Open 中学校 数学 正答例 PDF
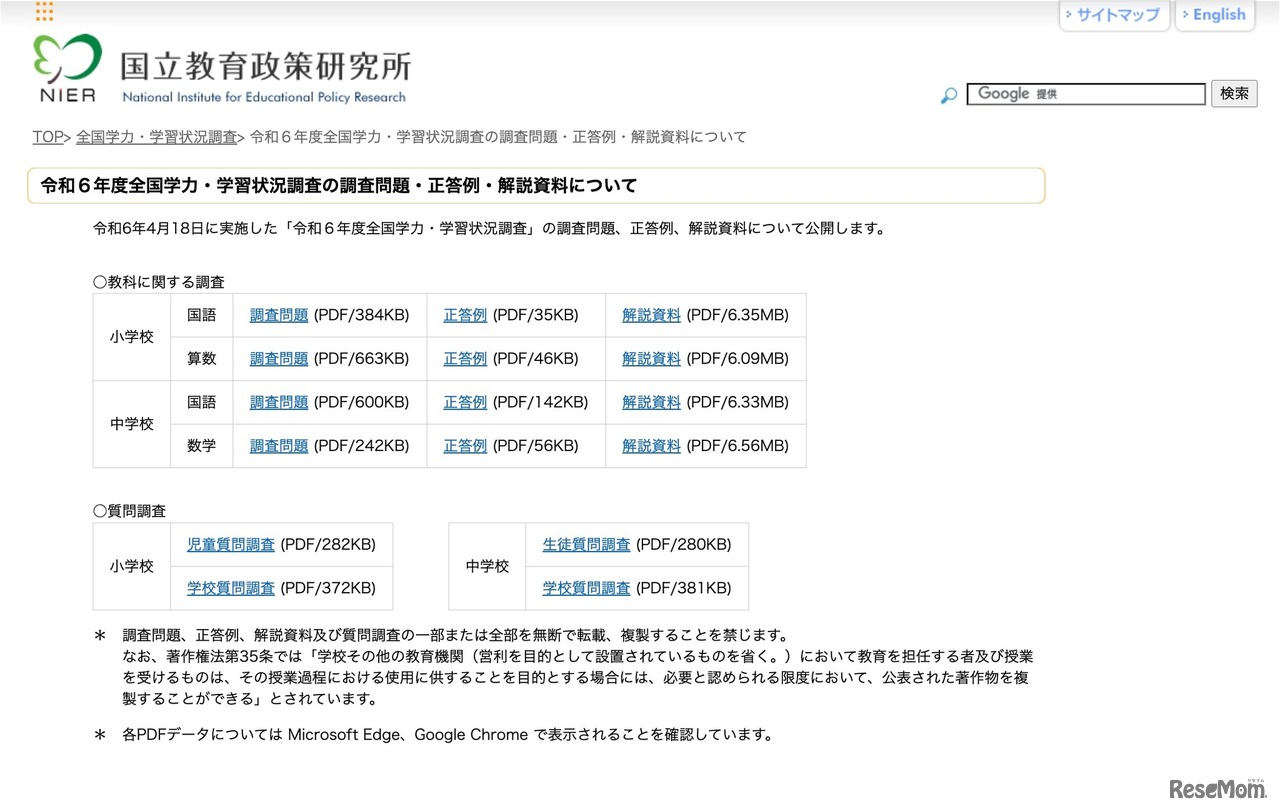Screen dimensions: 1280x812 coord(464,446)
